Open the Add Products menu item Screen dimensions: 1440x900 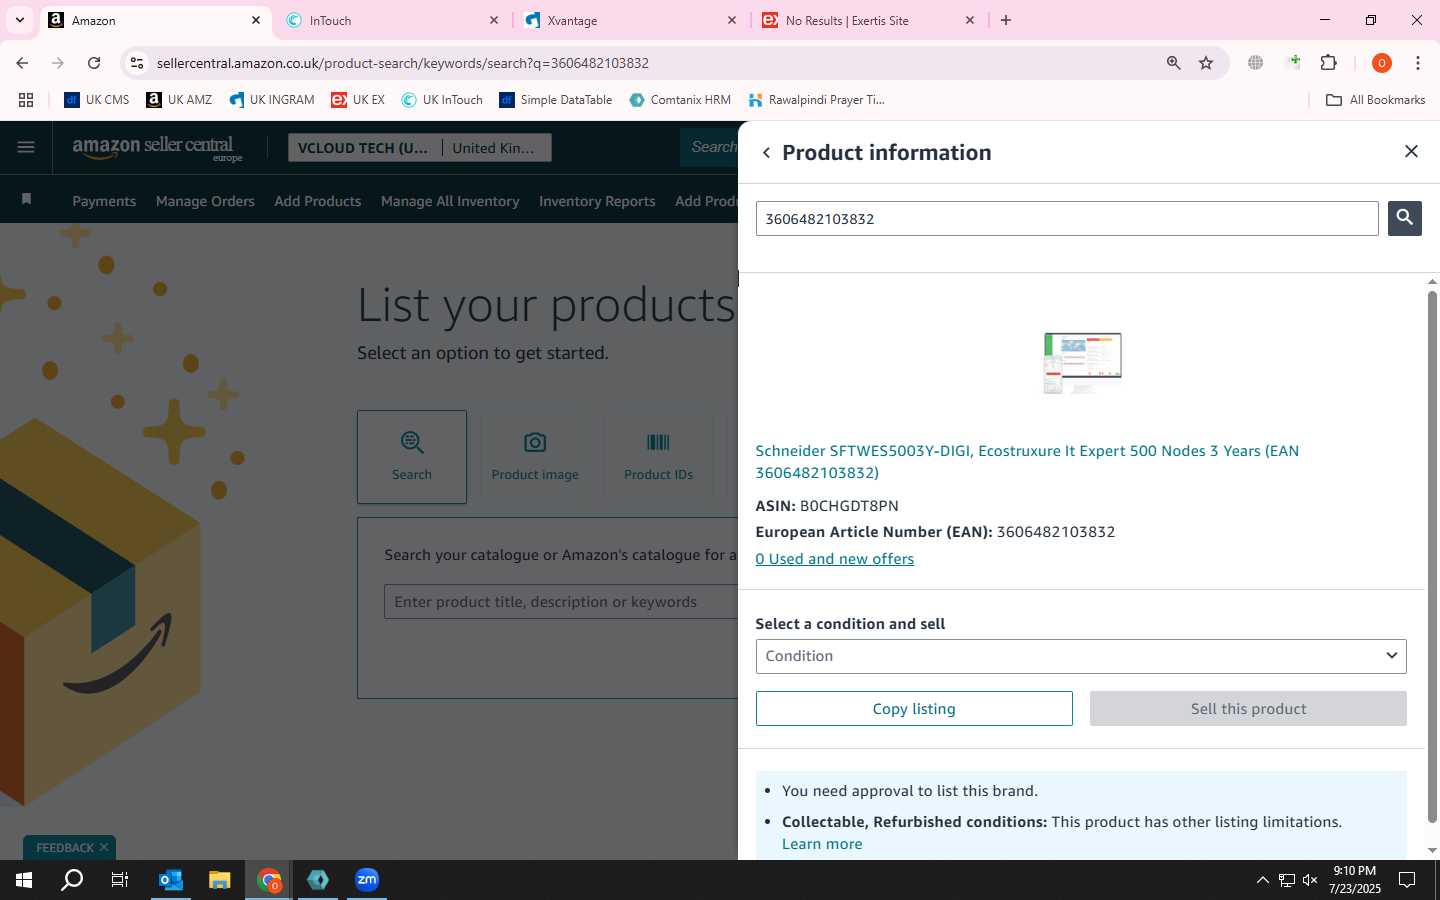(x=318, y=201)
